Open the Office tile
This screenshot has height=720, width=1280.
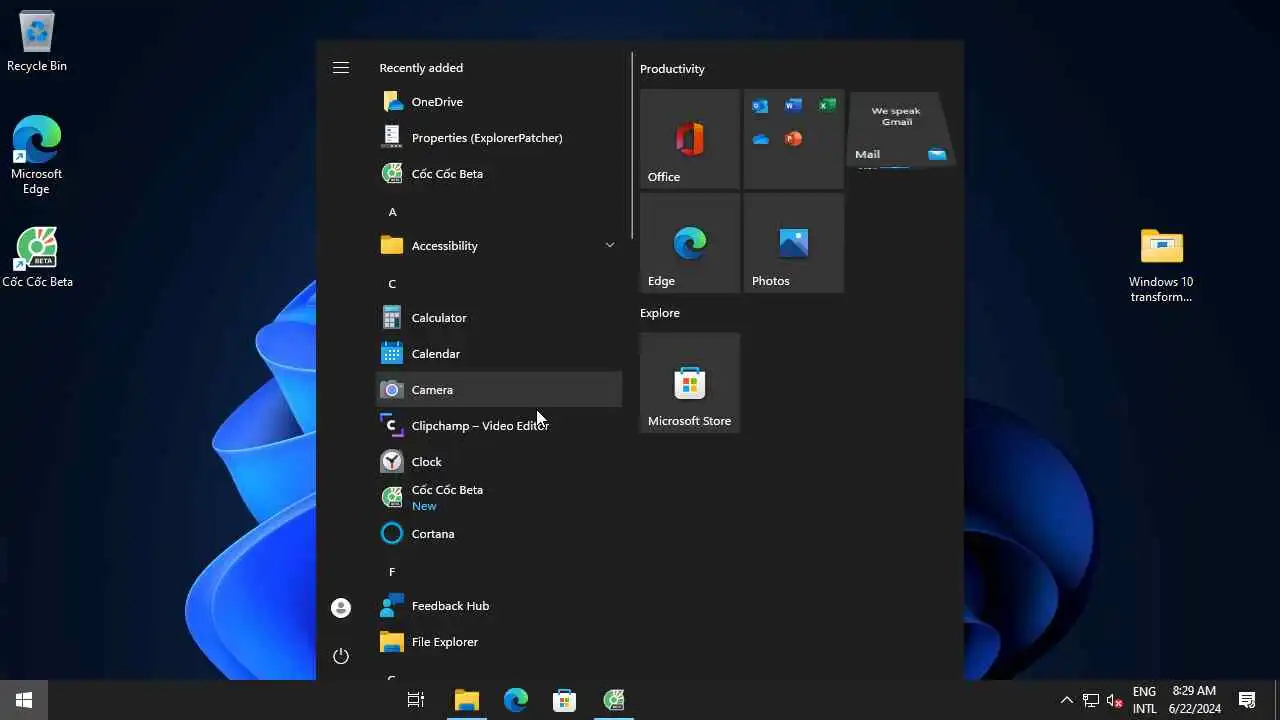[x=690, y=139]
